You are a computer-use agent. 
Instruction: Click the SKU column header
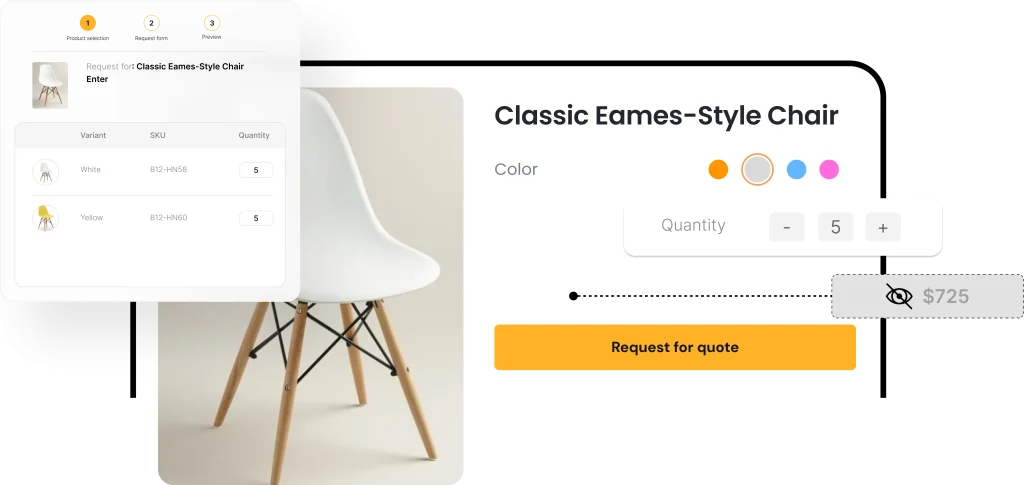(x=157, y=135)
